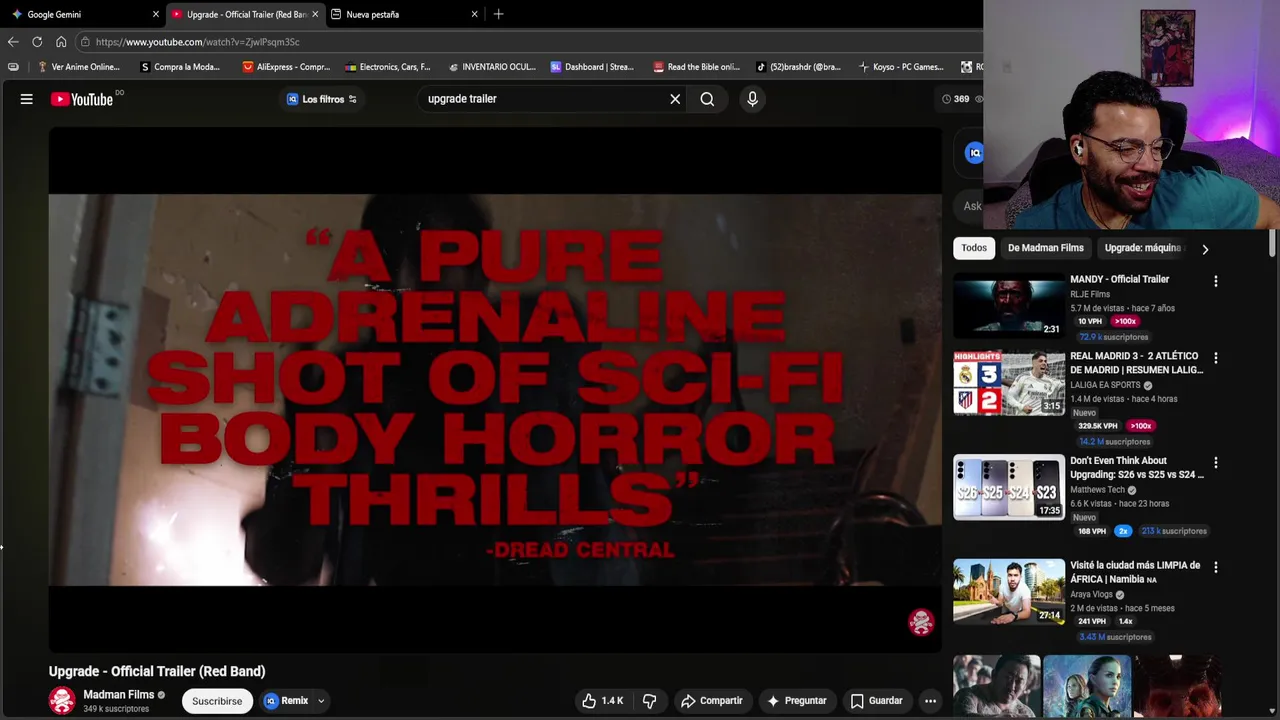The height and width of the screenshot is (720, 1280).
Task: Open a new browser tab with plus
Action: tap(498, 14)
